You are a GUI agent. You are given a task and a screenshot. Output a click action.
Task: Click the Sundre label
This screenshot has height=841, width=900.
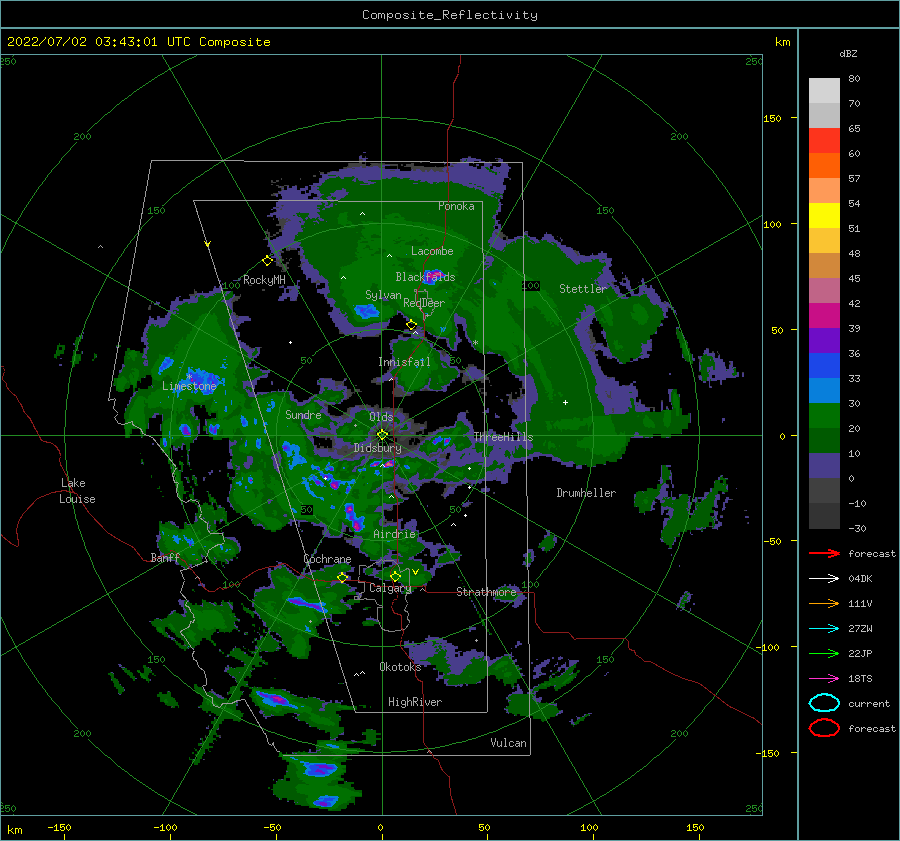coord(303,414)
